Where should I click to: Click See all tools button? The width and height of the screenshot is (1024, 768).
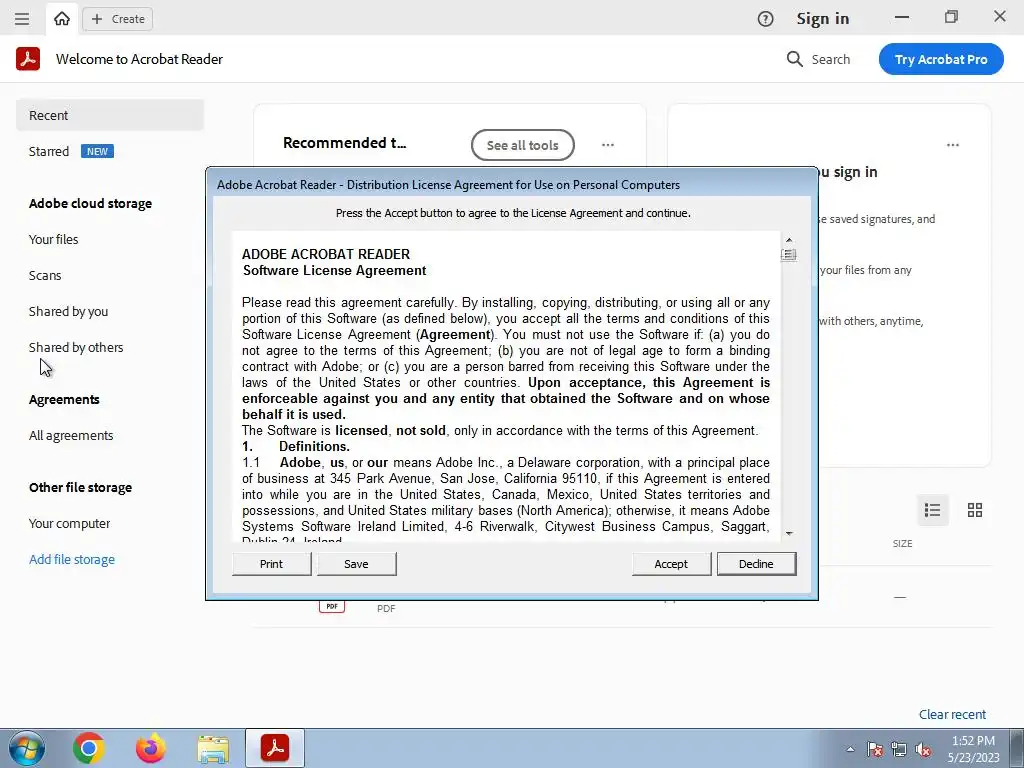[x=522, y=145]
